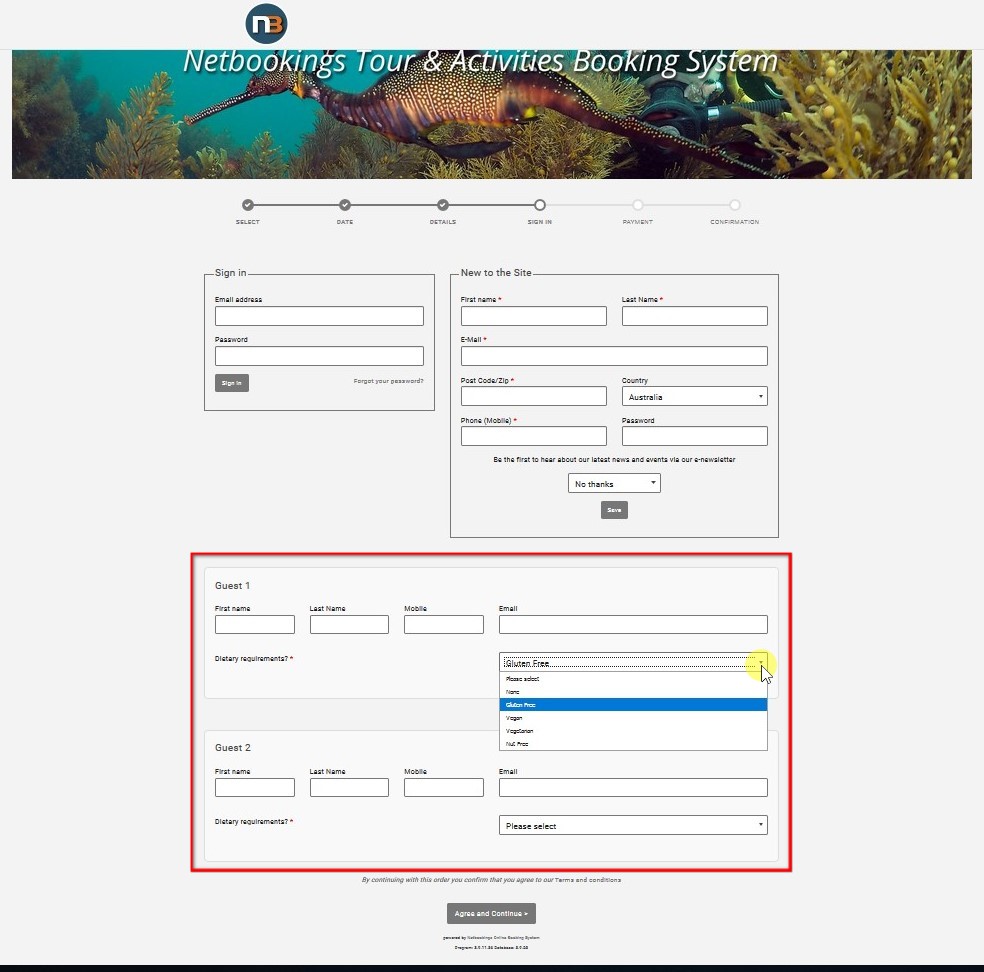984x972 pixels.
Task: Click the SIGN IN progress circle
Action: tap(540, 203)
